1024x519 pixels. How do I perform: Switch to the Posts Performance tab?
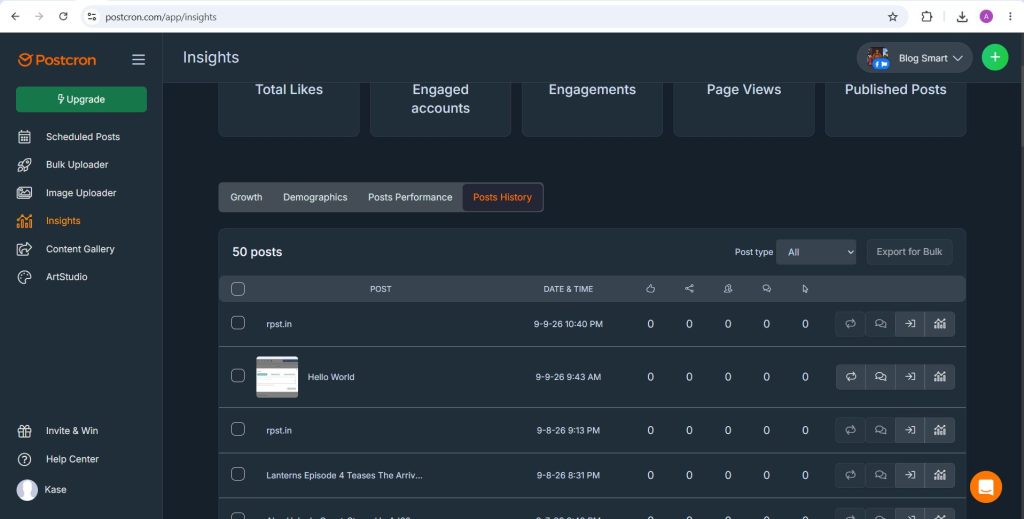(x=409, y=197)
